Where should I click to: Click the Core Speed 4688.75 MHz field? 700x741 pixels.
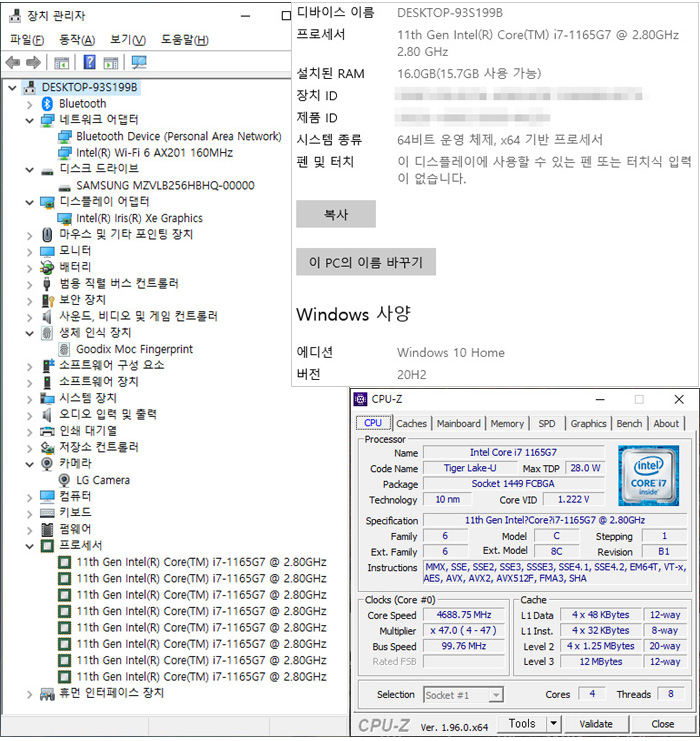464,615
